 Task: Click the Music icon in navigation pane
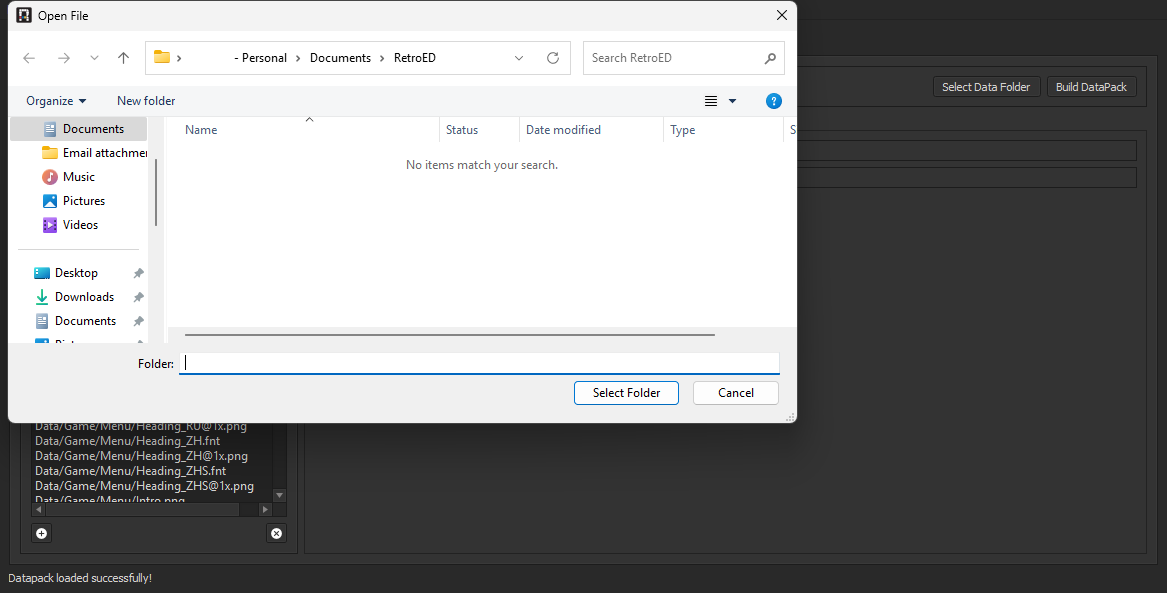point(50,176)
